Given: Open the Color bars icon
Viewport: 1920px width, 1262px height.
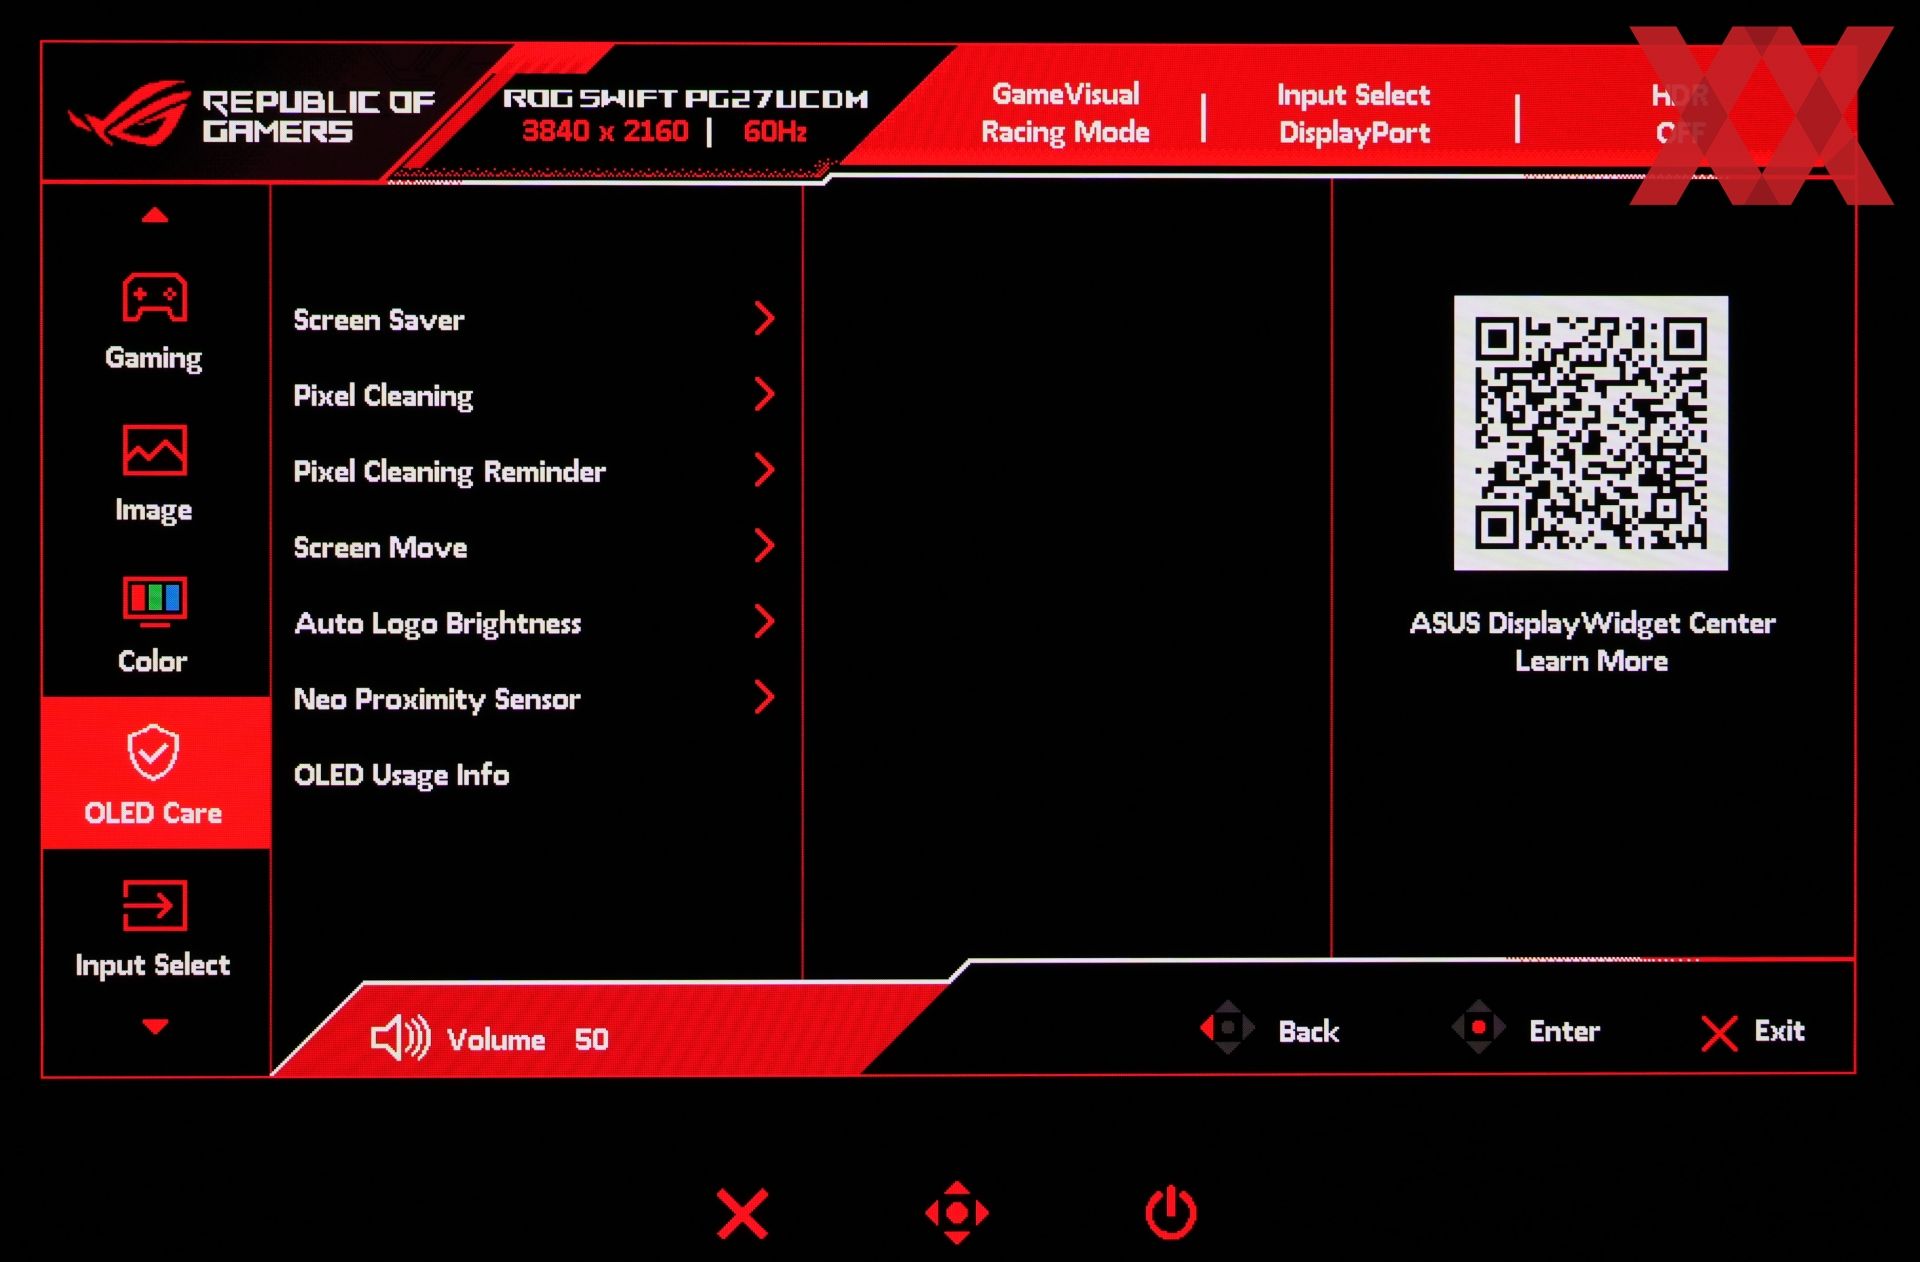Looking at the screenshot, I should [x=154, y=601].
